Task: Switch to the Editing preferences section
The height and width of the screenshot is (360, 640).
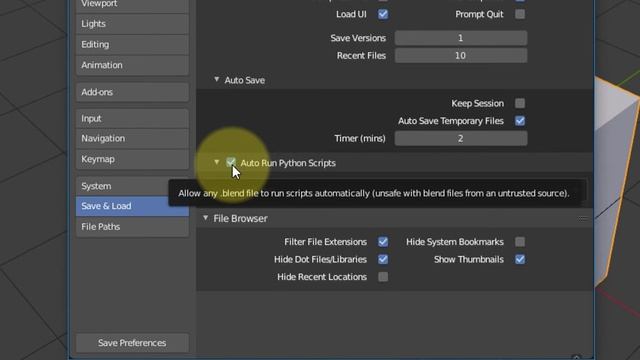Action: 132,44
